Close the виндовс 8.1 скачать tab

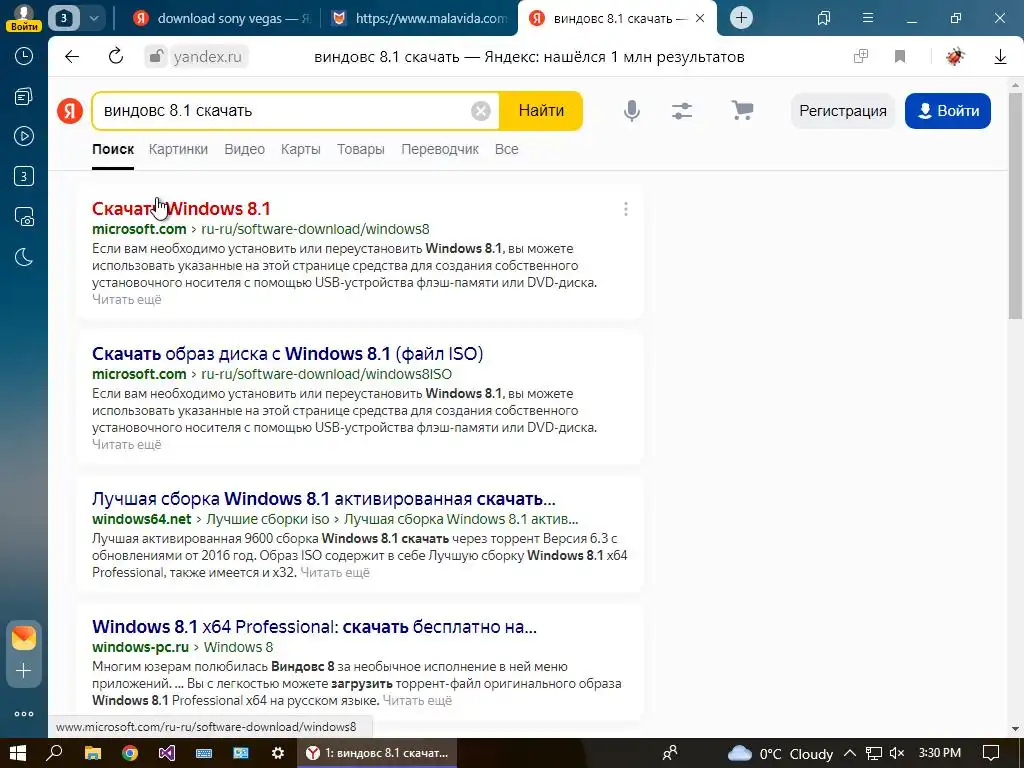(x=700, y=18)
